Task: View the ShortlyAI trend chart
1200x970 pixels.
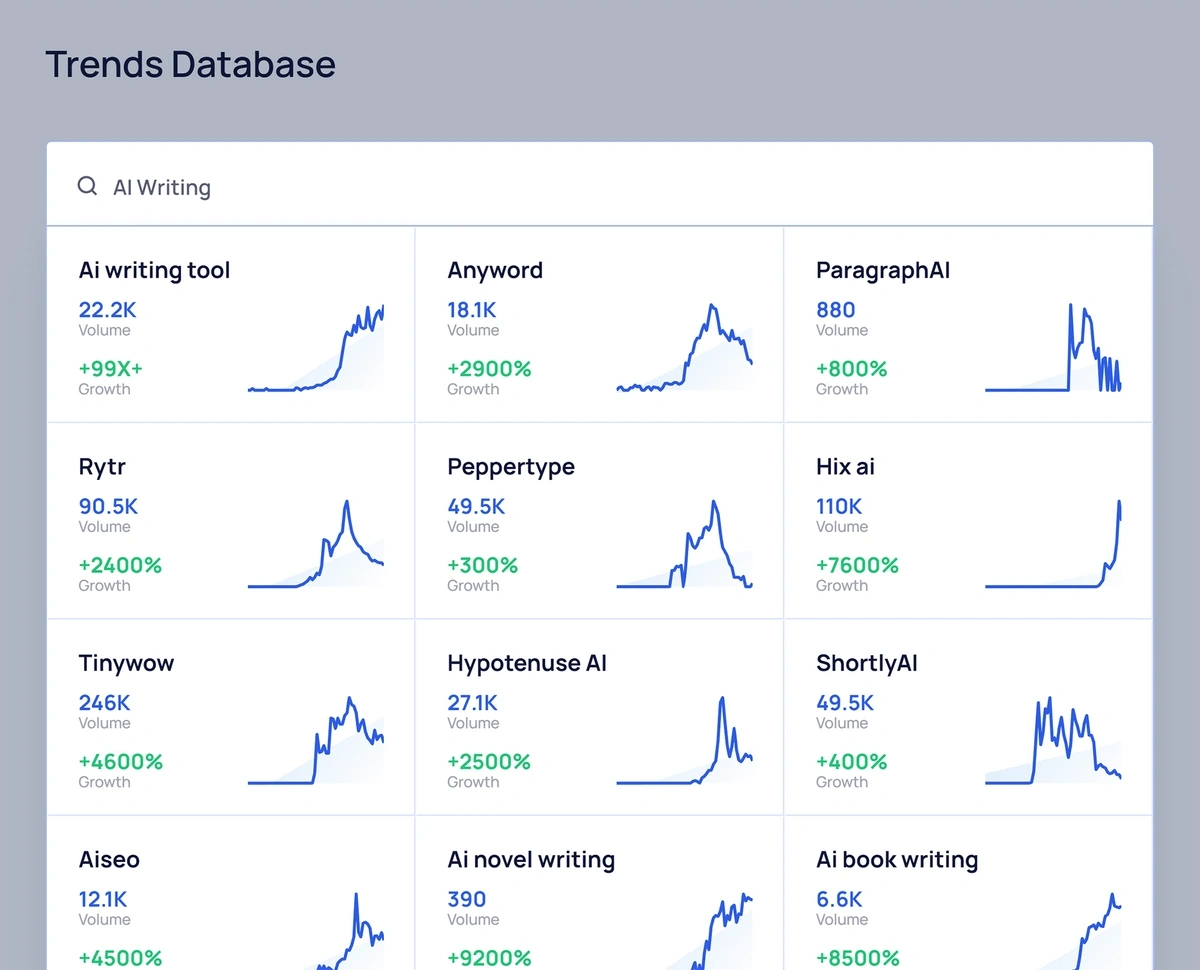Action: coord(1053,740)
